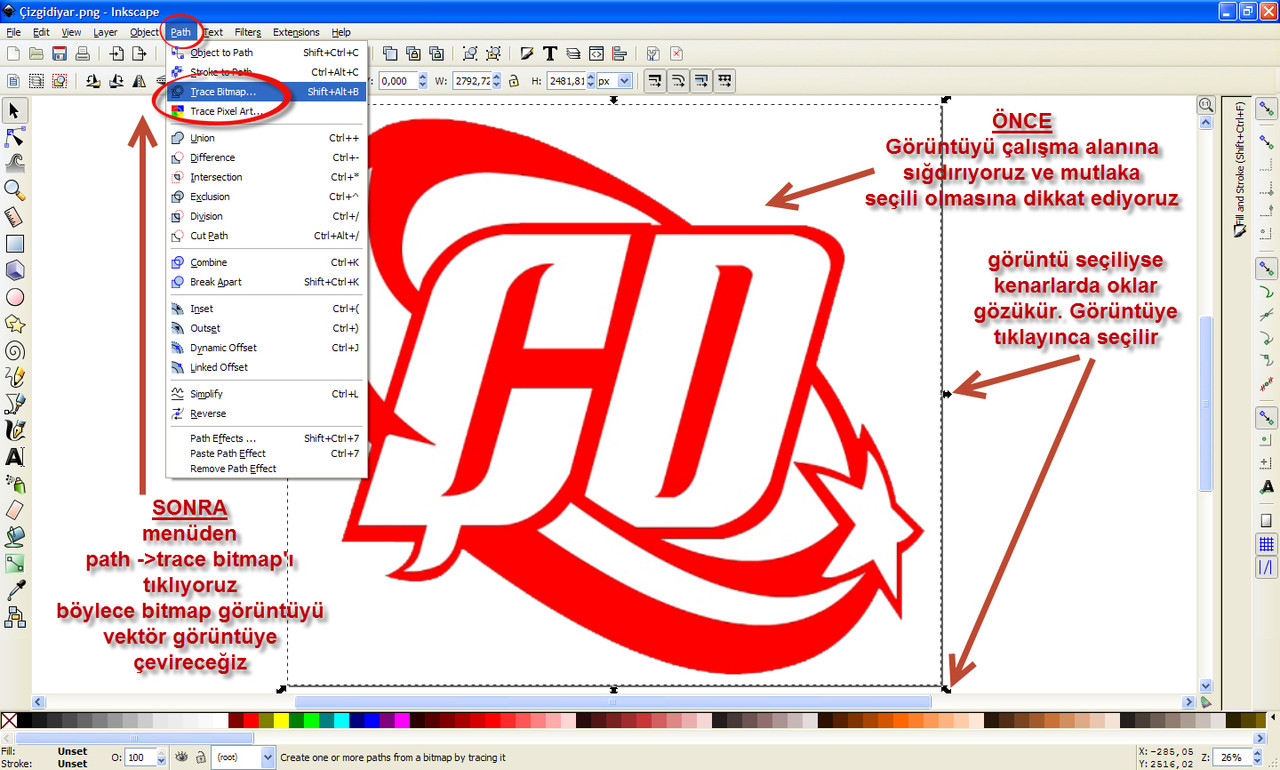Viewport: 1280px width, 770px height.
Task: Open the Text and Font dialog icon
Action: tap(550, 53)
